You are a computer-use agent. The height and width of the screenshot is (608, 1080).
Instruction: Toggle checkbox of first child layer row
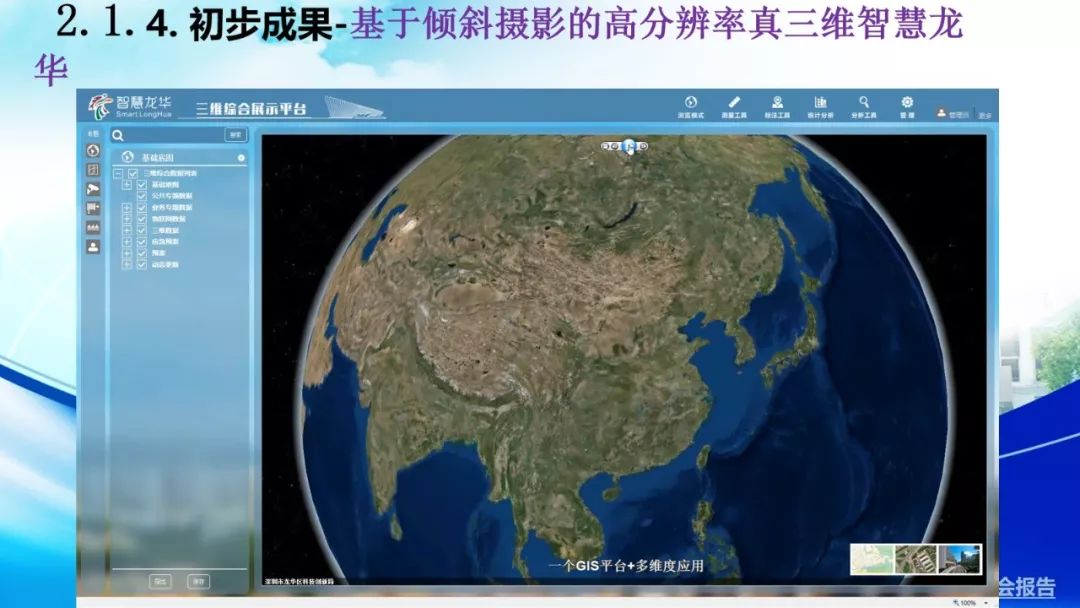click(142, 185)
